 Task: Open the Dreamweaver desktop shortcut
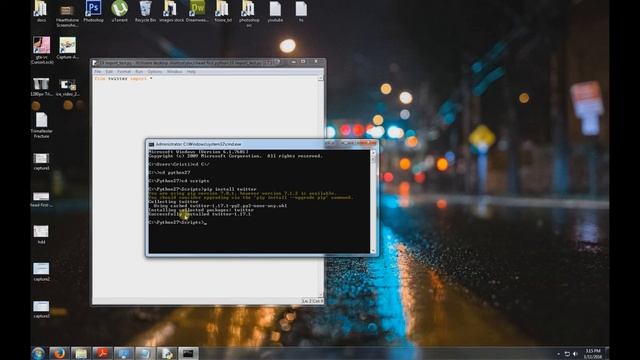pos(198,11)
